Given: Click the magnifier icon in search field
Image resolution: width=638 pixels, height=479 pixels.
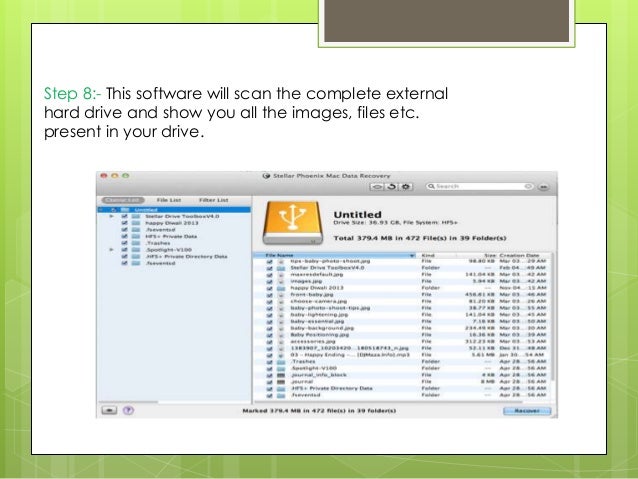Looking at the screenshot, I should (431, 186).
